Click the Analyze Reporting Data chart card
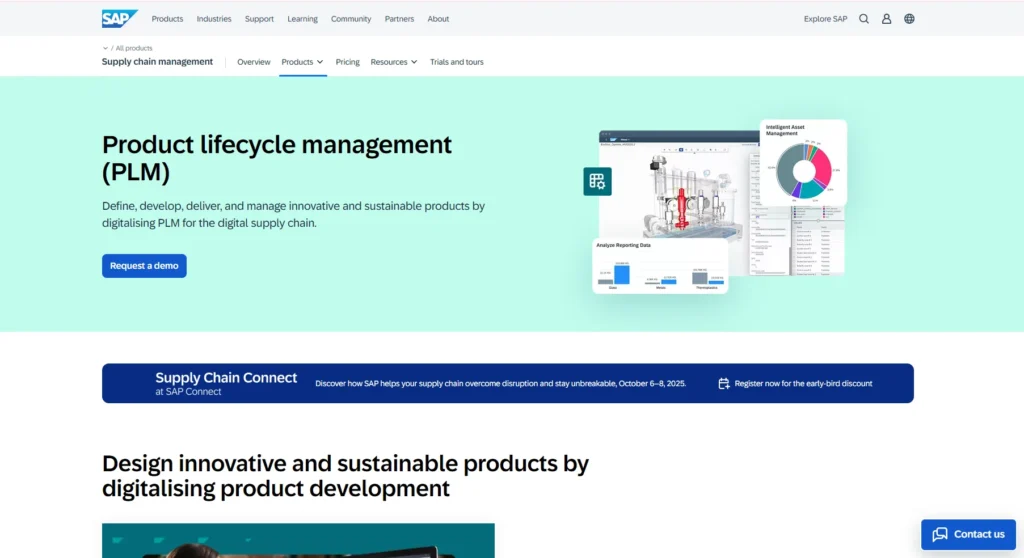The width and height of the screenshot is (1024, 558). click(x=660, y=266)
